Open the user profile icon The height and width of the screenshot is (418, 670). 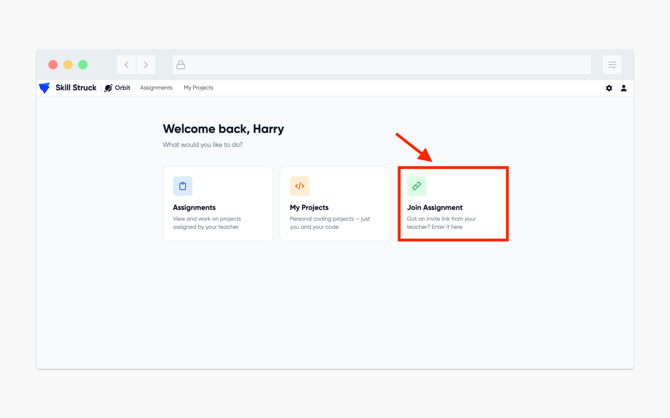point(623,88)
